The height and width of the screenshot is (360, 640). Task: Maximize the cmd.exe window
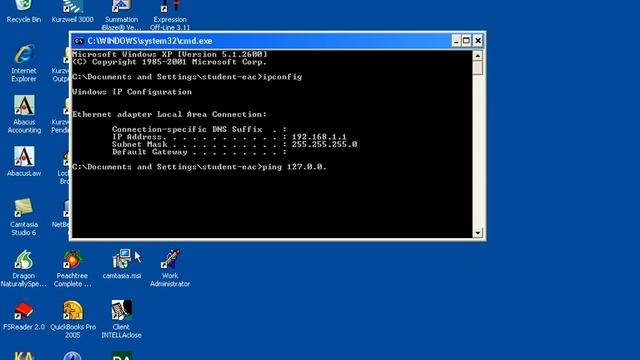(467, 41)
